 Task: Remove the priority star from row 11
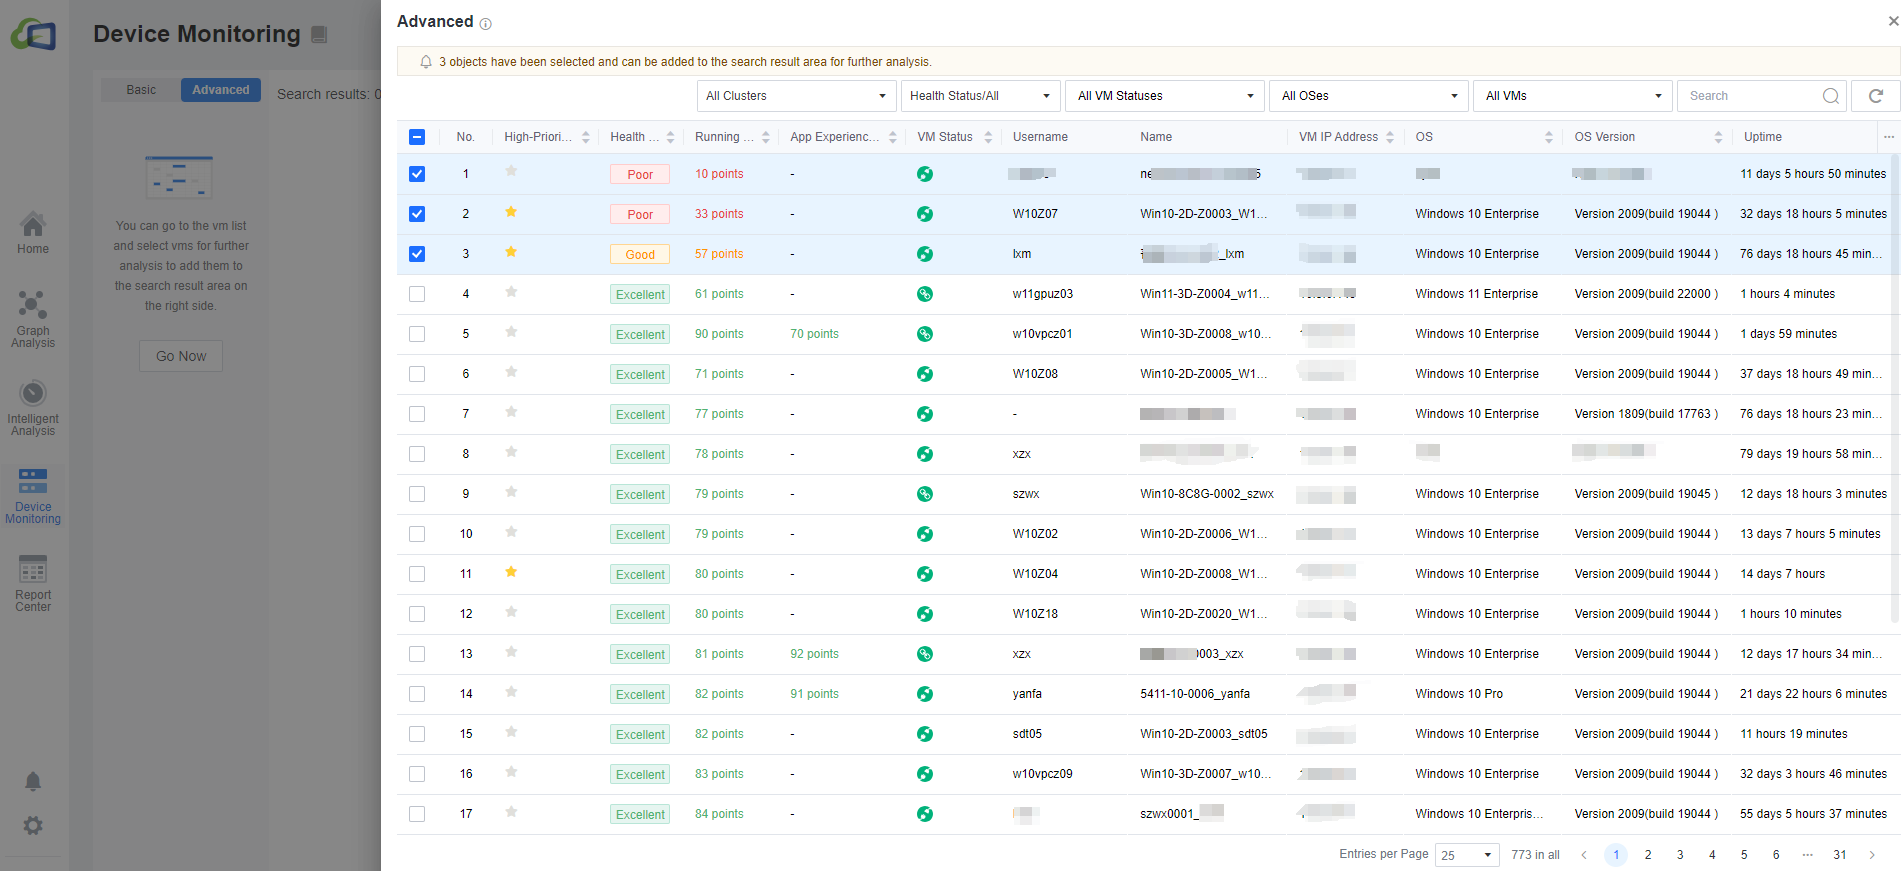[511, 572]
